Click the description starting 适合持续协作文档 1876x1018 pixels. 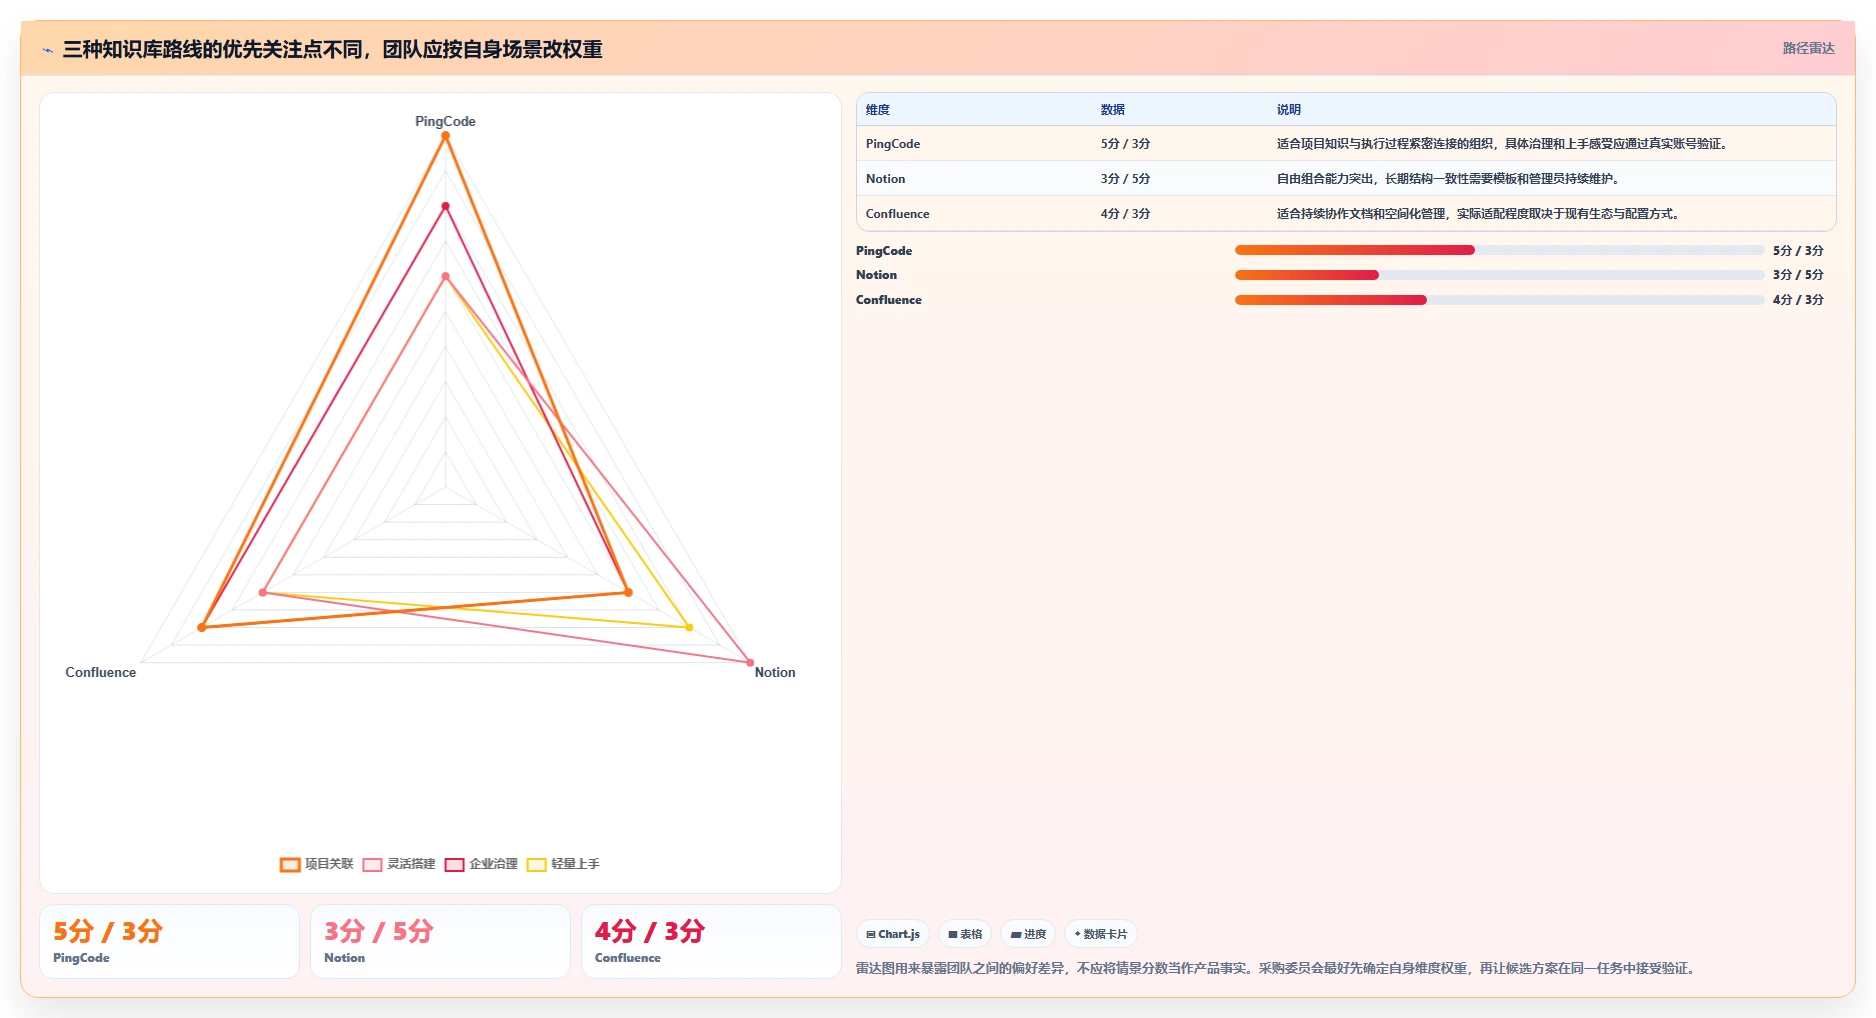point(1478,214)
